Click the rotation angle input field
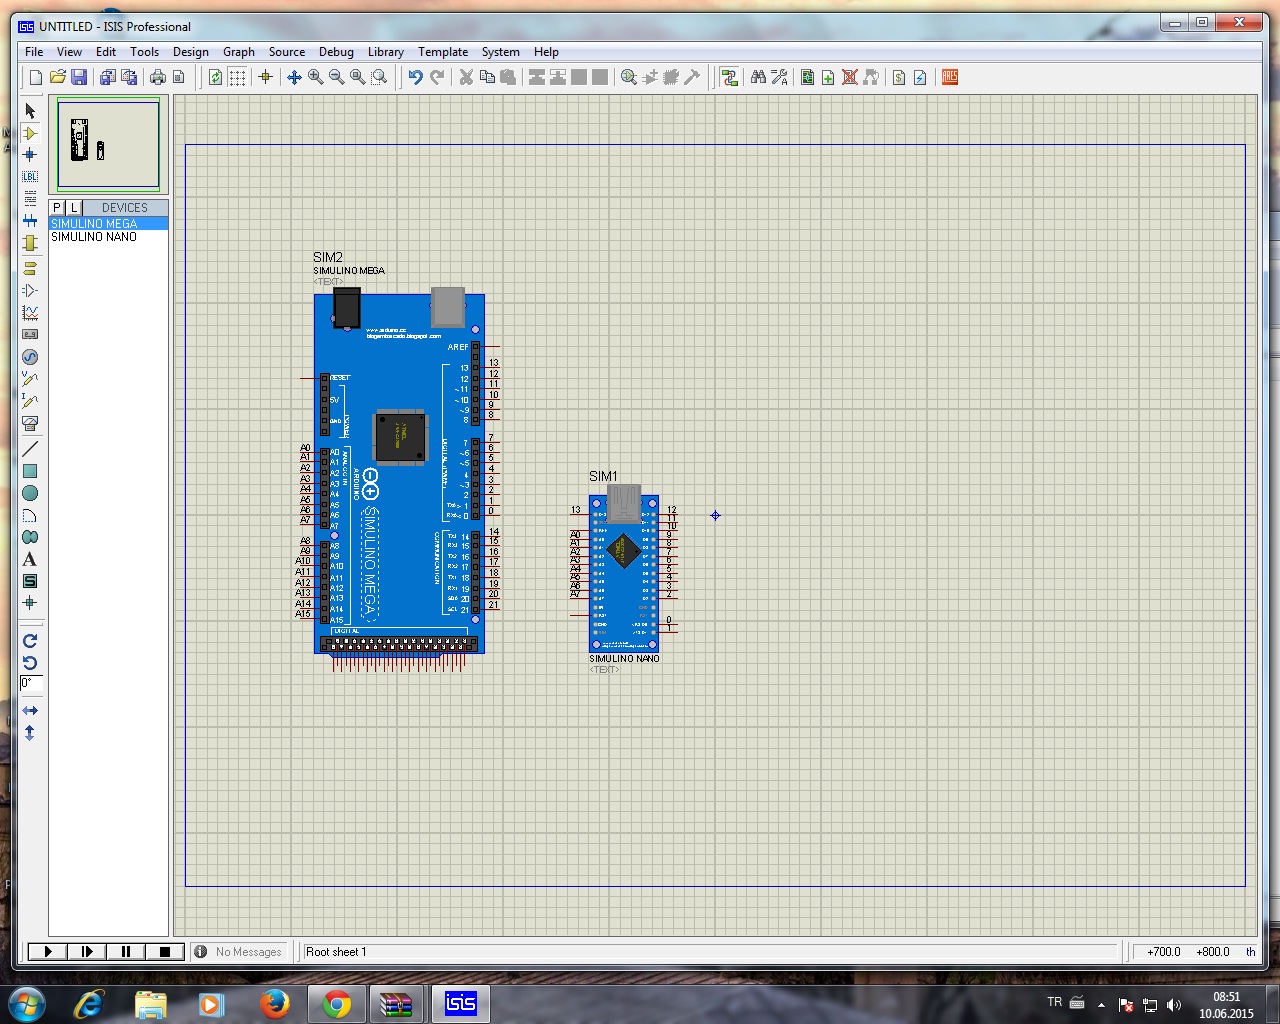The width and height of the screenshot is (1280, 1024). point(31,683)
